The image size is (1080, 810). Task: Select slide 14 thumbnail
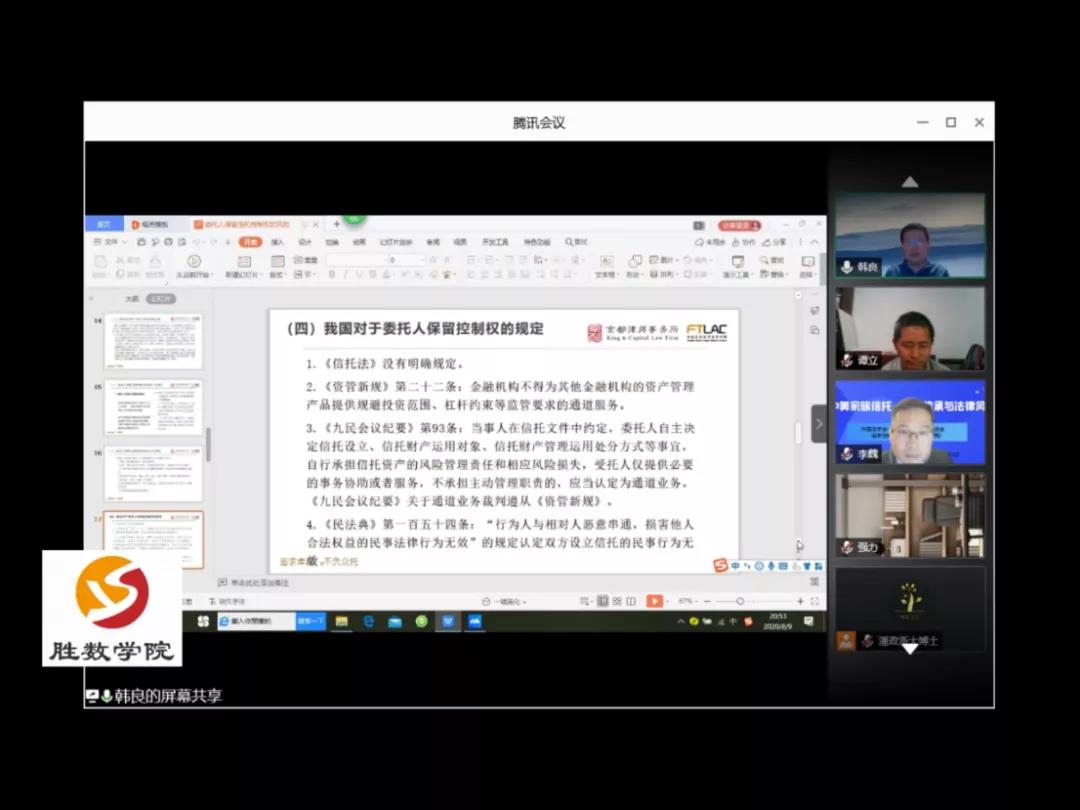point(154,341)
